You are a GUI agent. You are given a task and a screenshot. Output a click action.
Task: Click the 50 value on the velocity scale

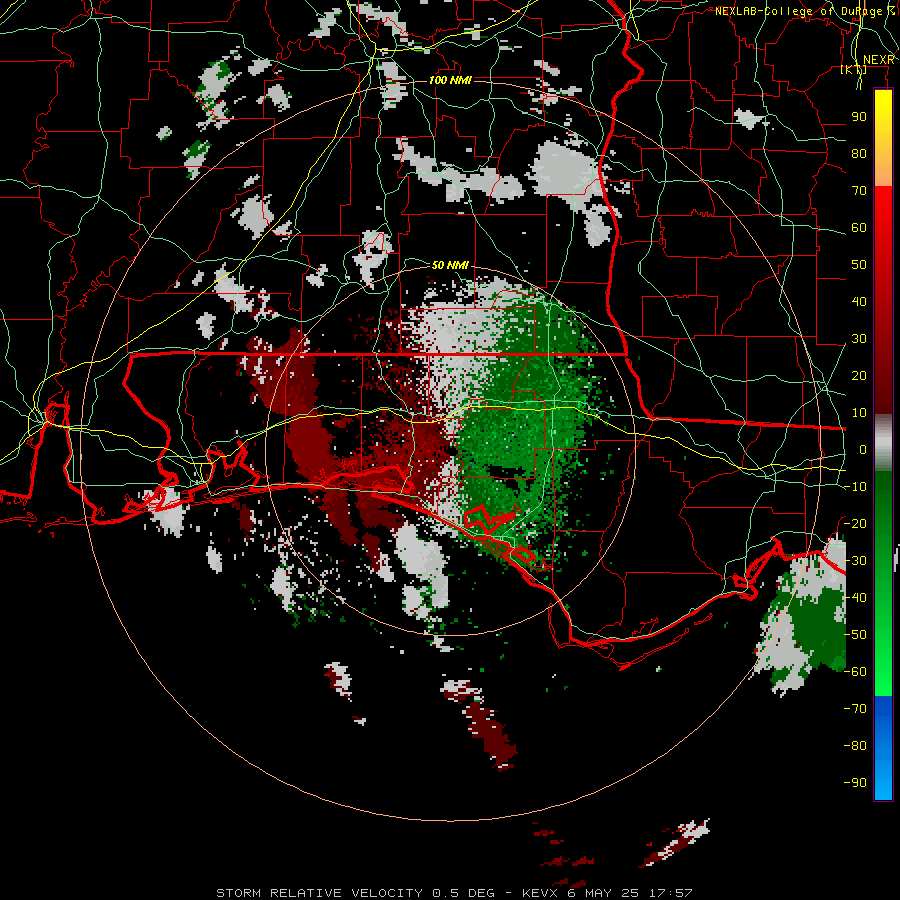[x=859, y=265]
